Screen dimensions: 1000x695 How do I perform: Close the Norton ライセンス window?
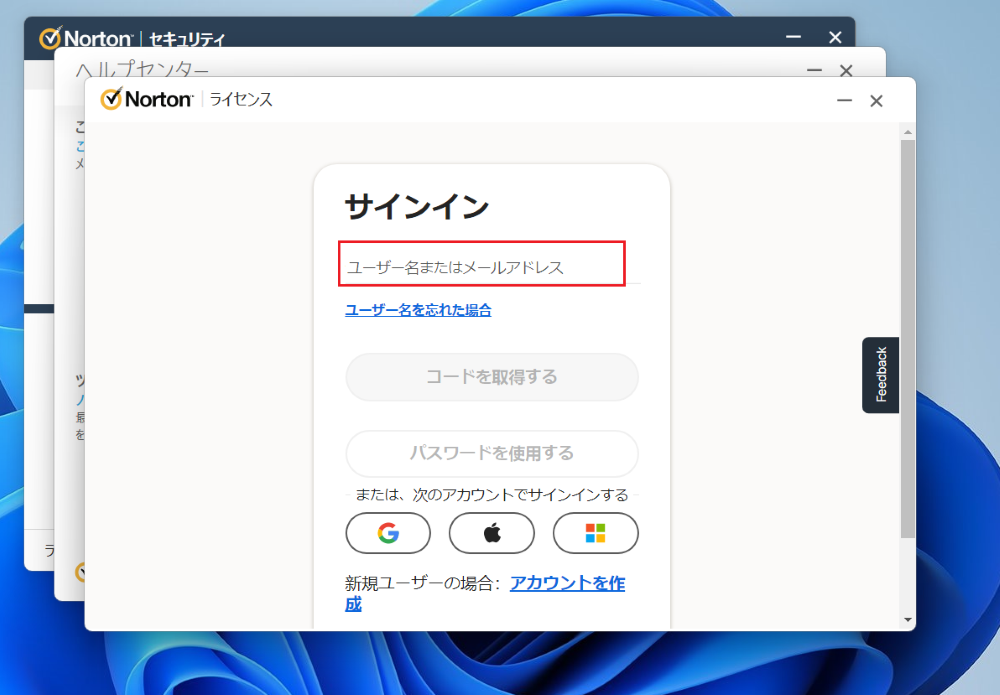[876, 101]
